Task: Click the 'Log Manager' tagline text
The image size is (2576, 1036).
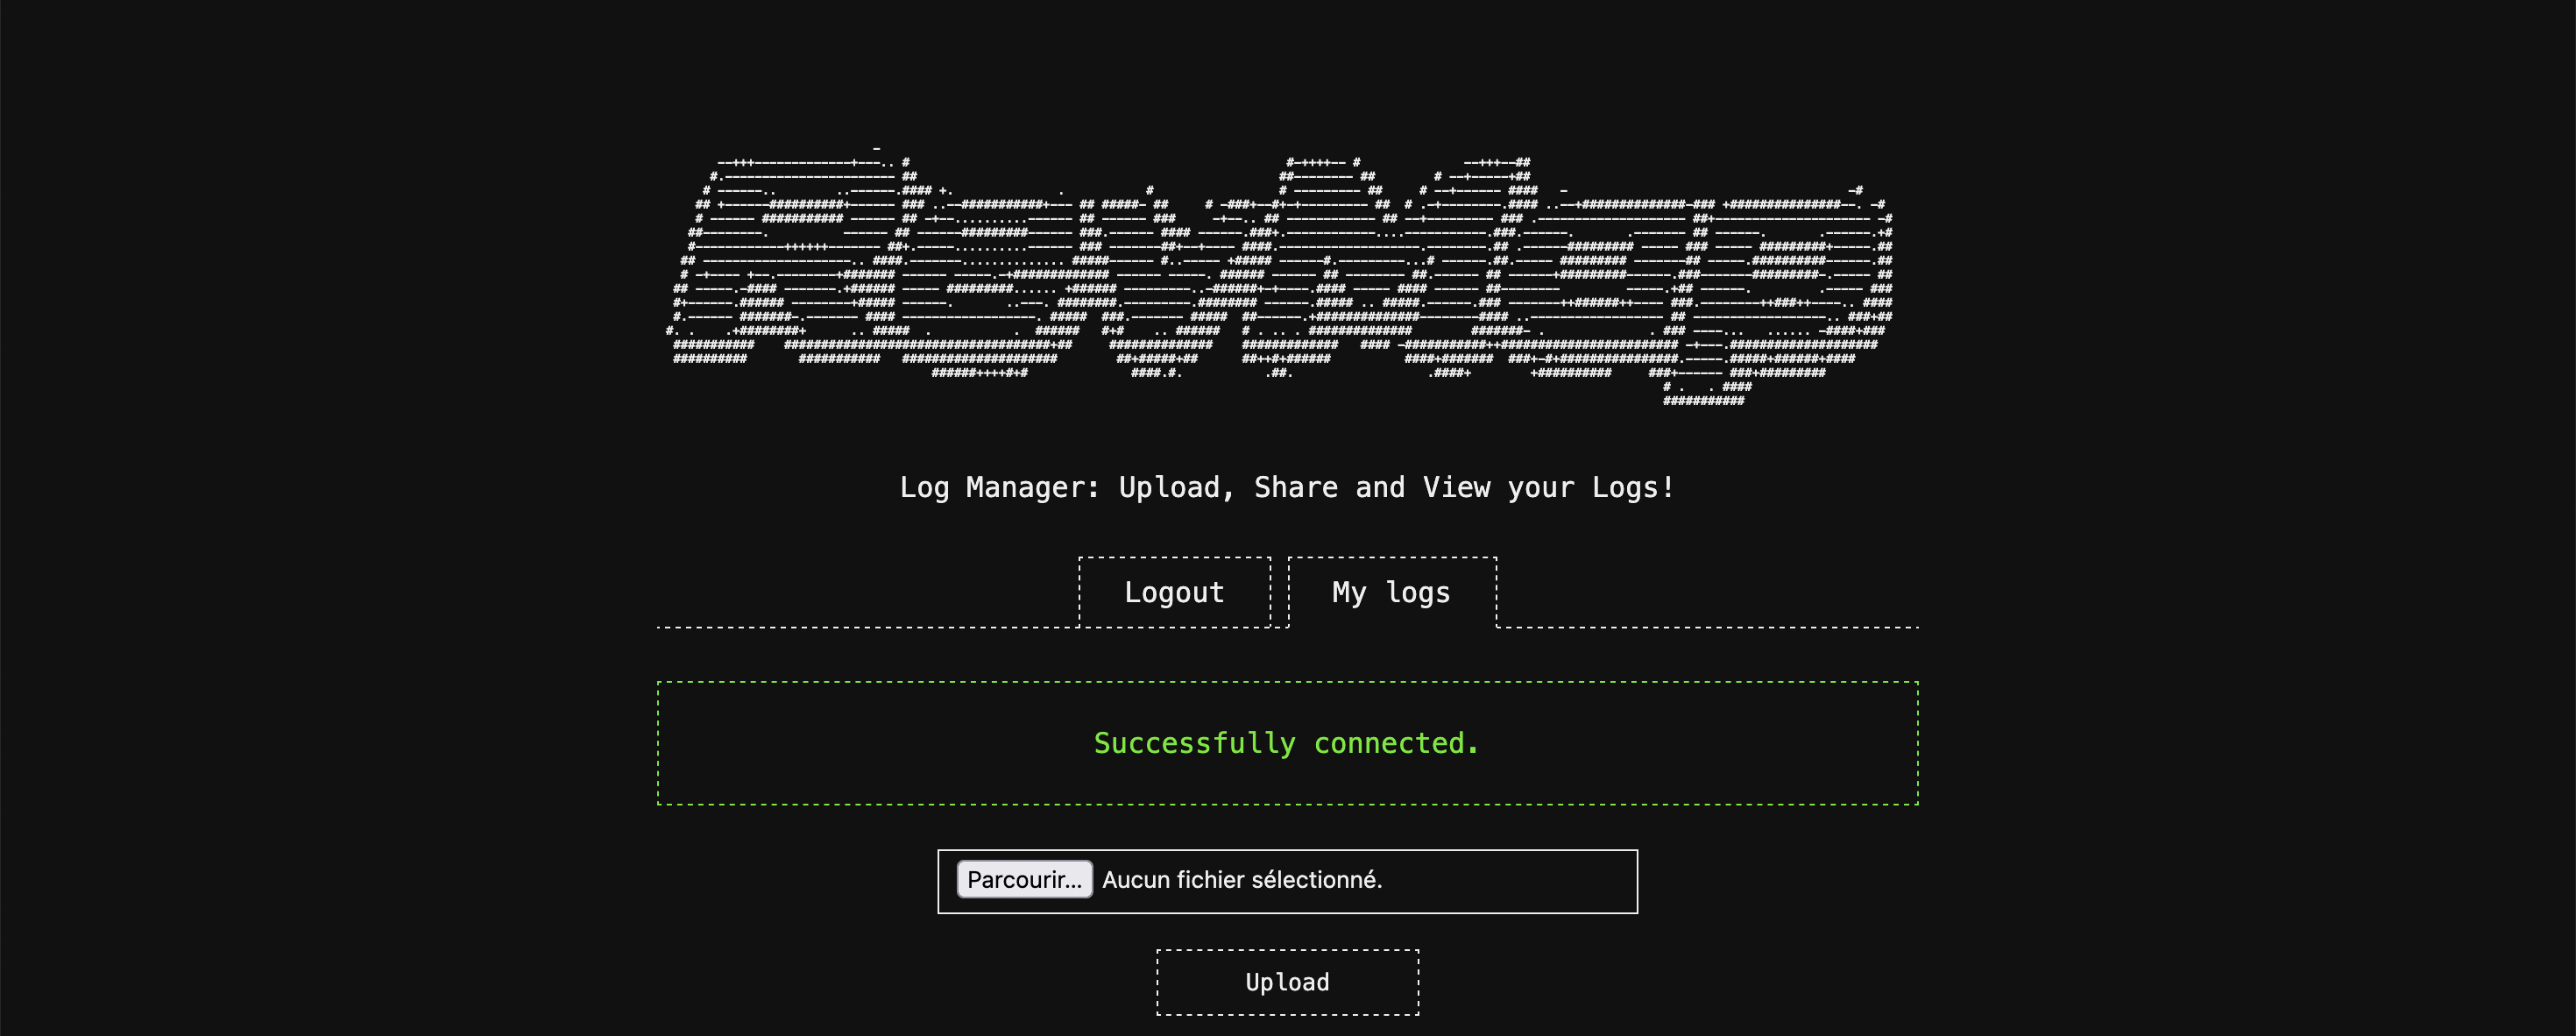Action: click(x=998, y=488)
